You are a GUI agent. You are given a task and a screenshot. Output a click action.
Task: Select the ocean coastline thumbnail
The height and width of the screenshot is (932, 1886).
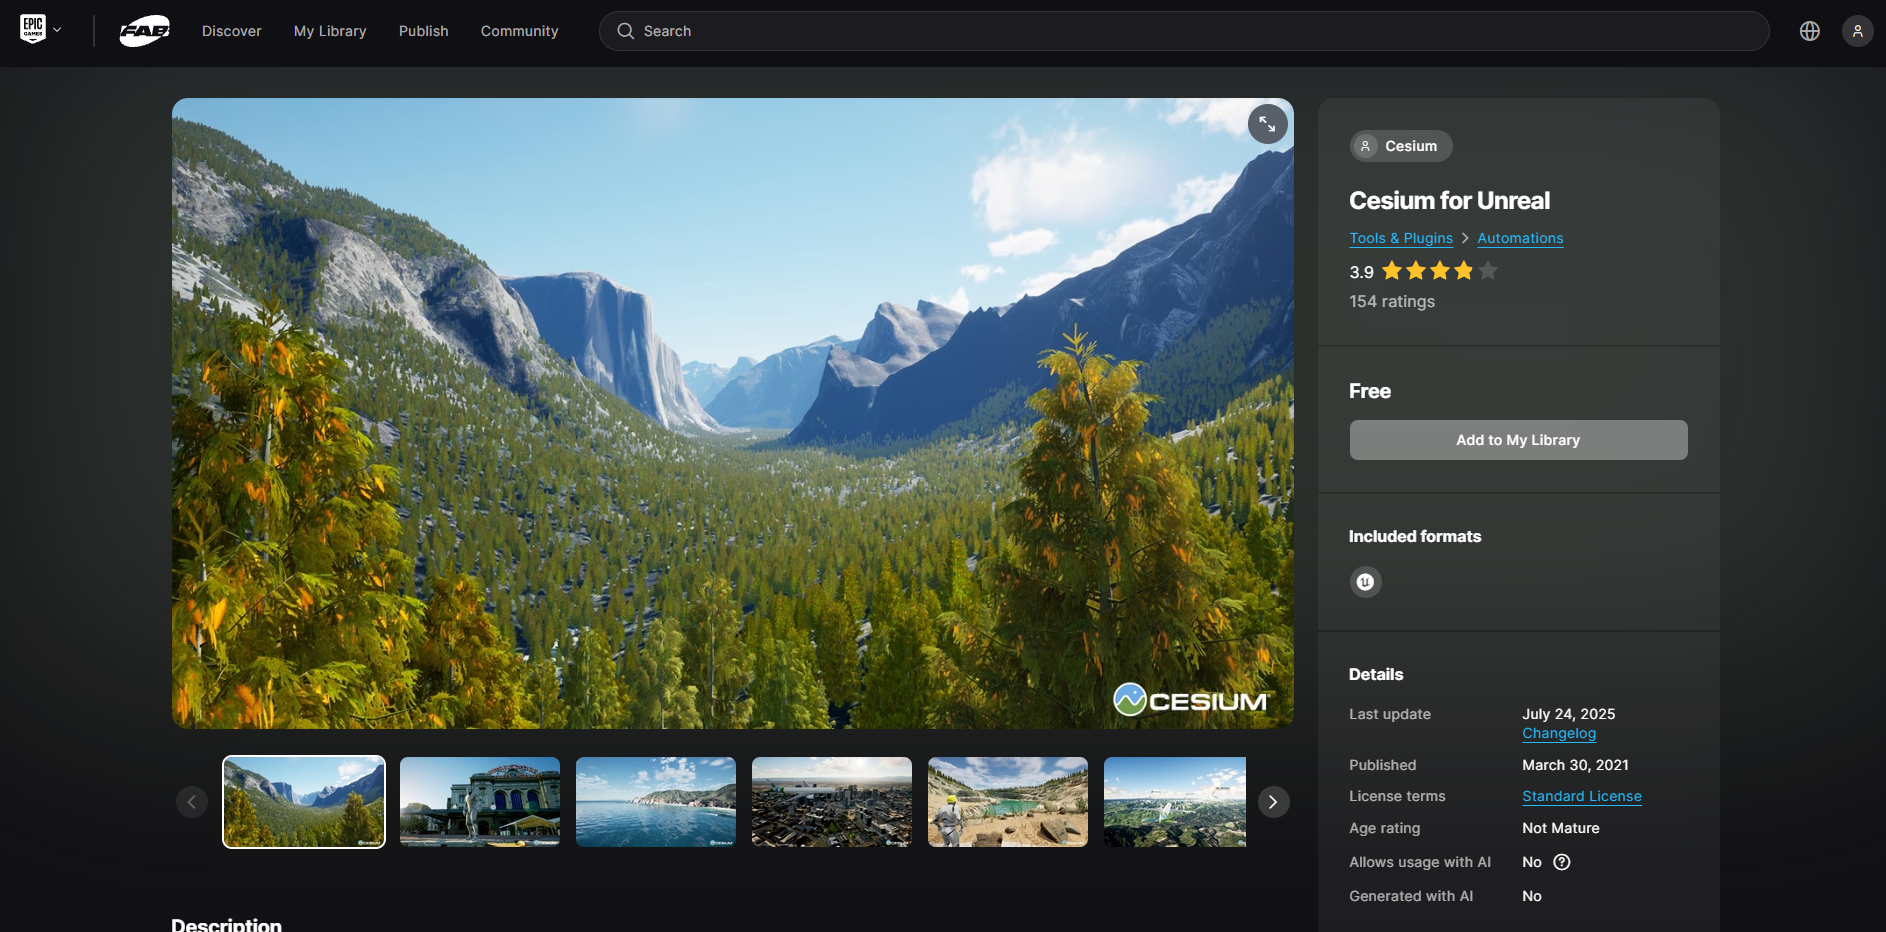coord(656,802)
